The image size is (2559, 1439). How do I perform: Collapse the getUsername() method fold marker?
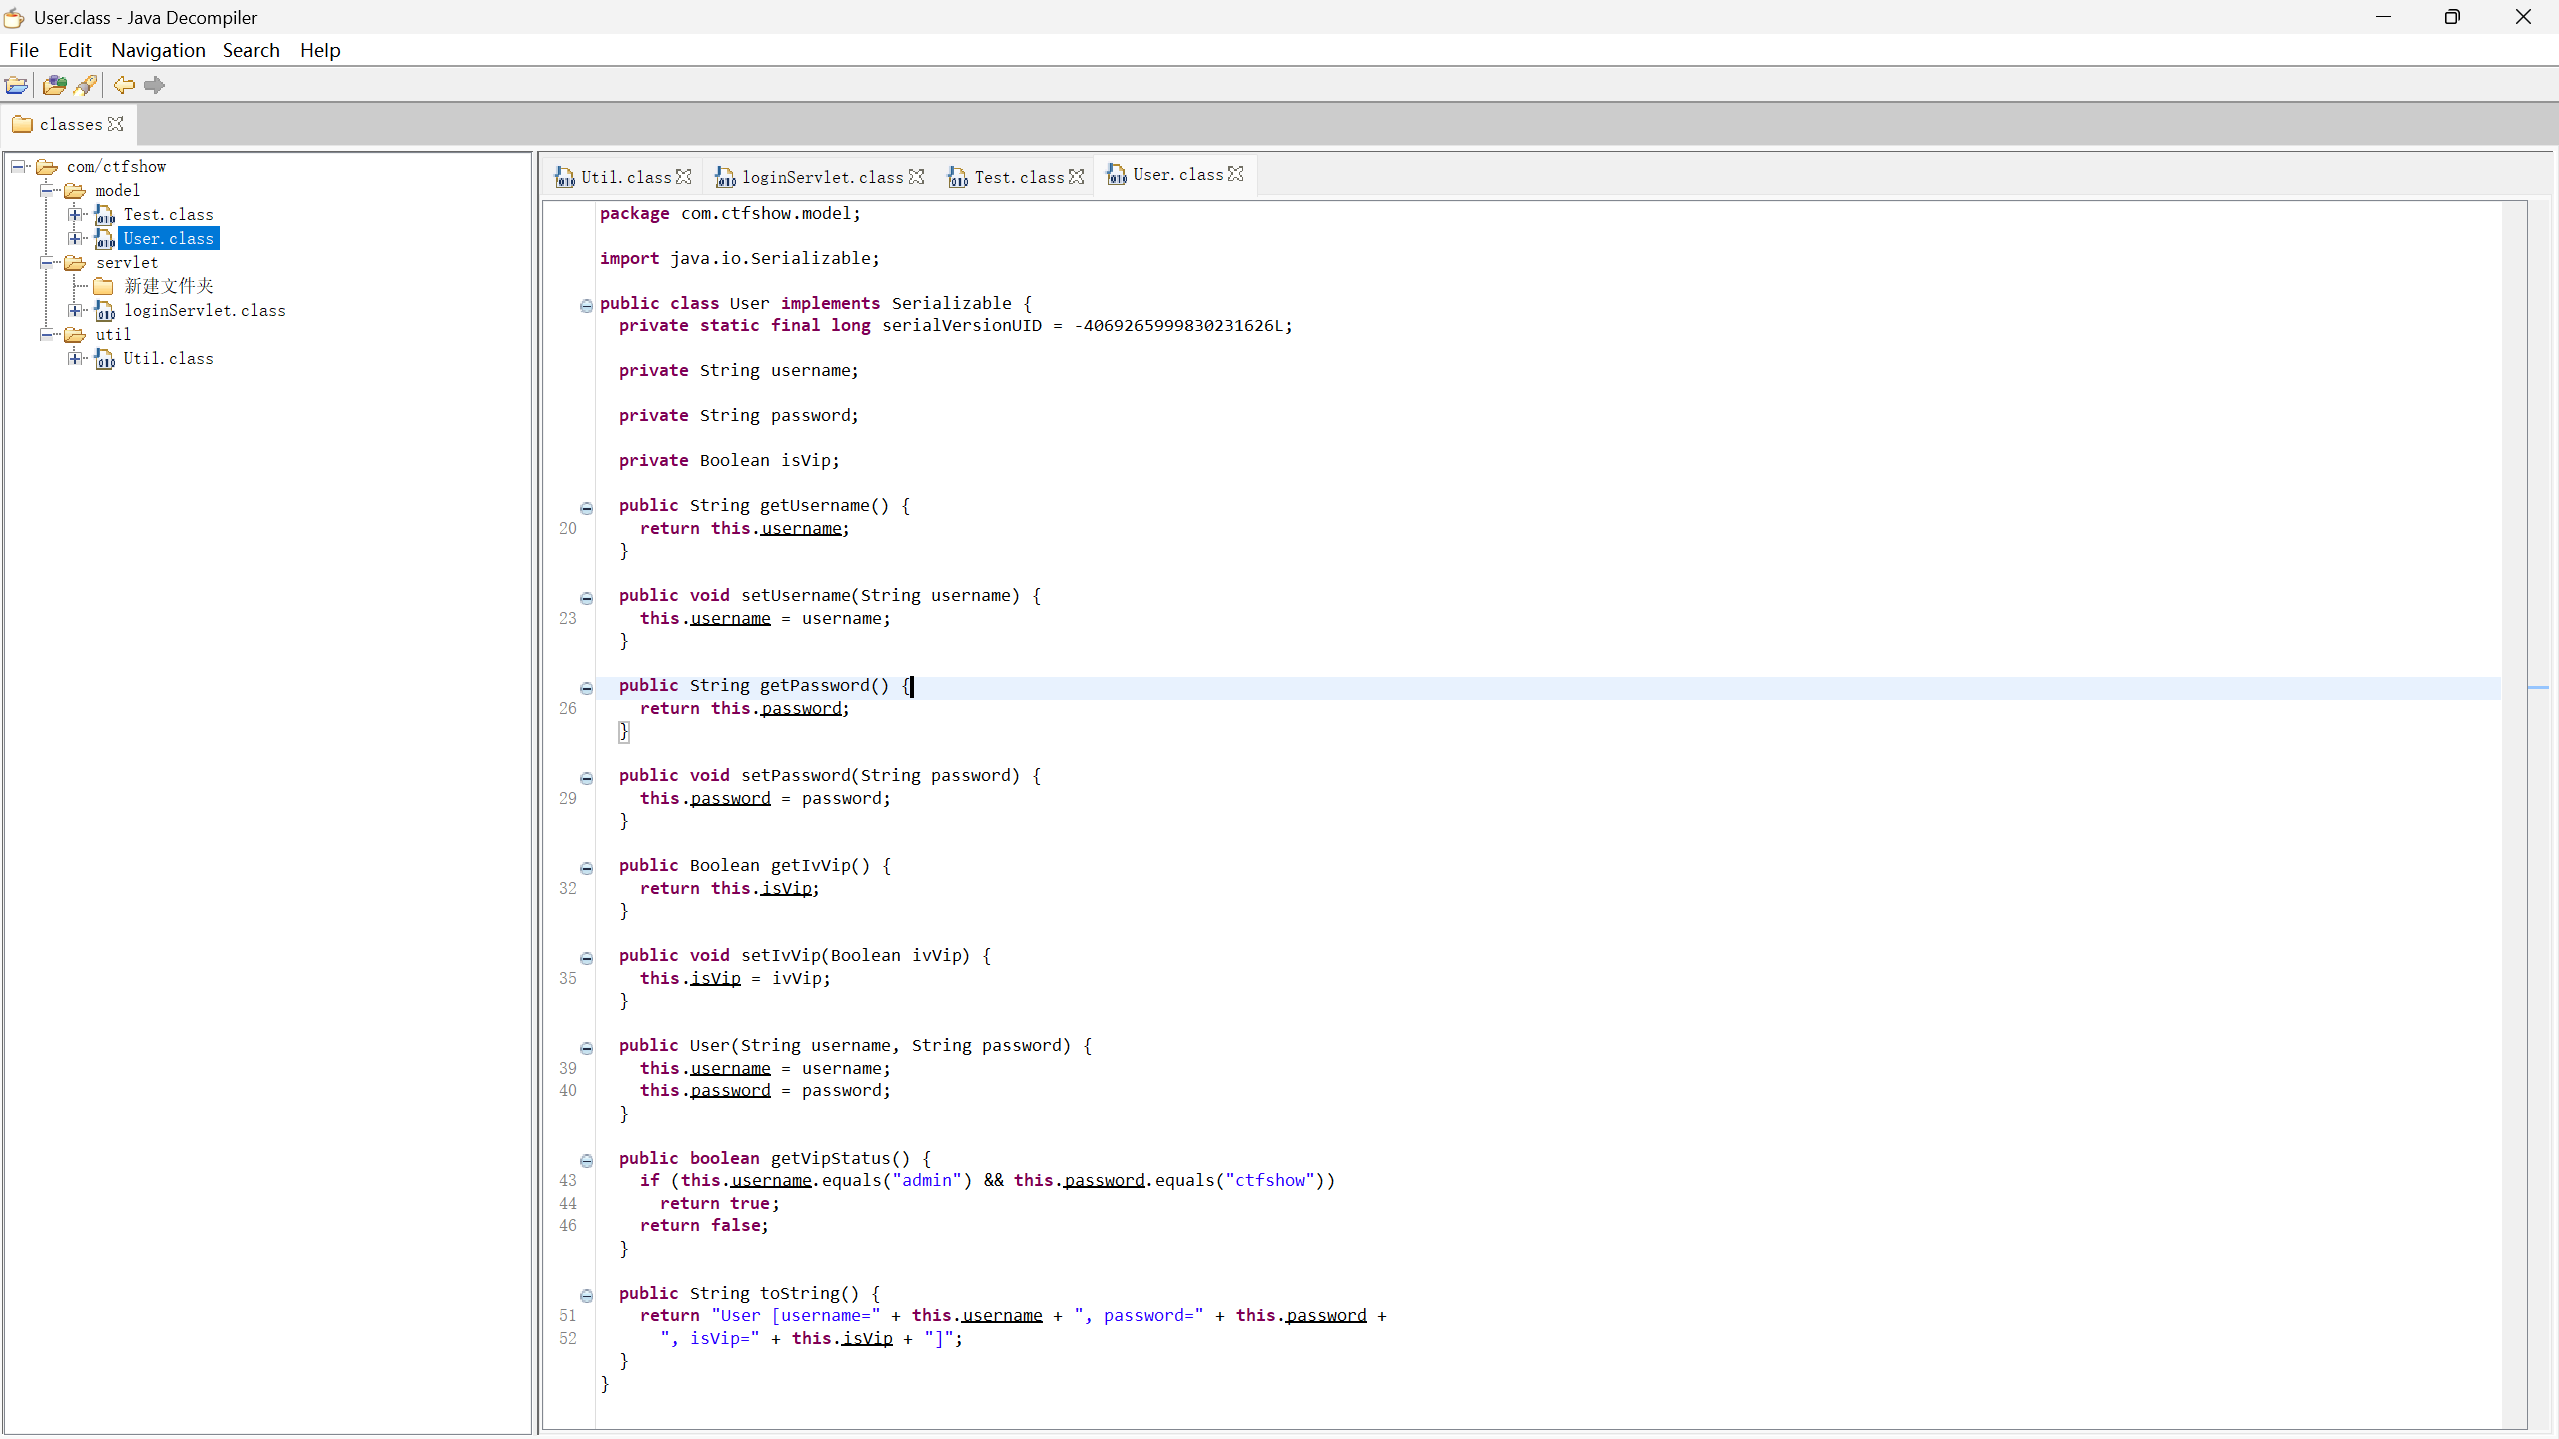tap(587, 508)
